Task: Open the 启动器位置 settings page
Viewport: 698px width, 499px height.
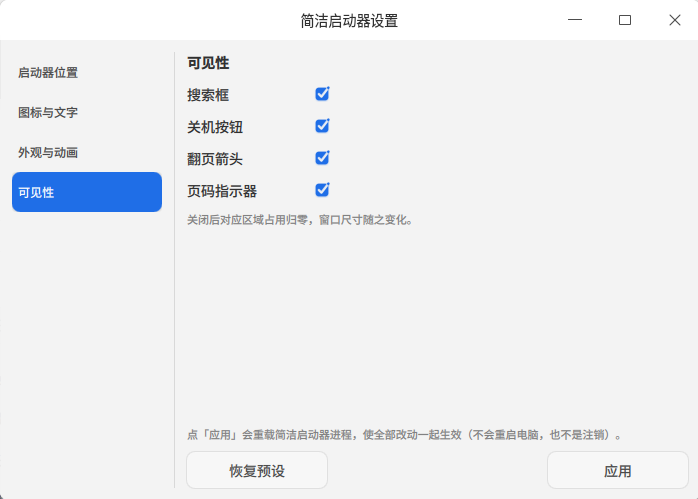Action: click(x=87, y=73)
